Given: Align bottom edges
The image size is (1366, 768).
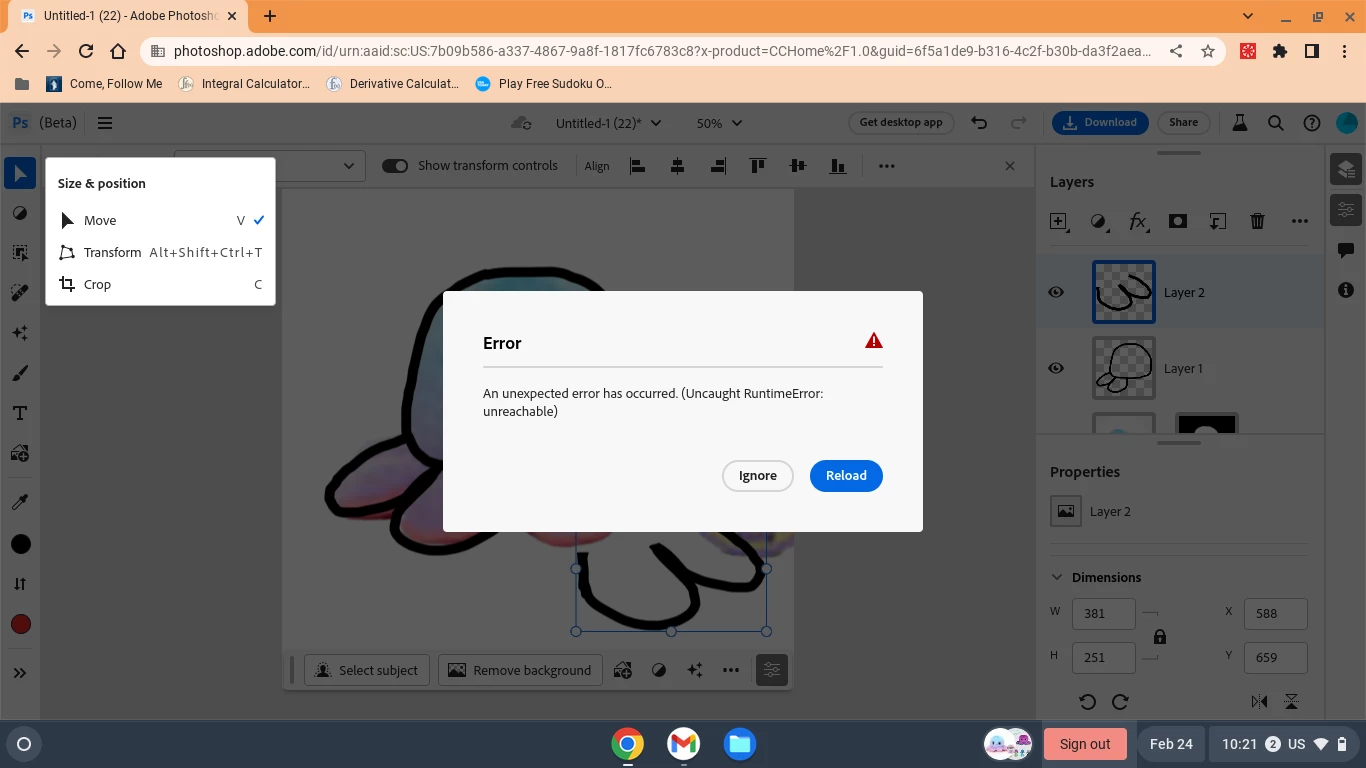Looking at the screenshot, I should coord(838,166).
